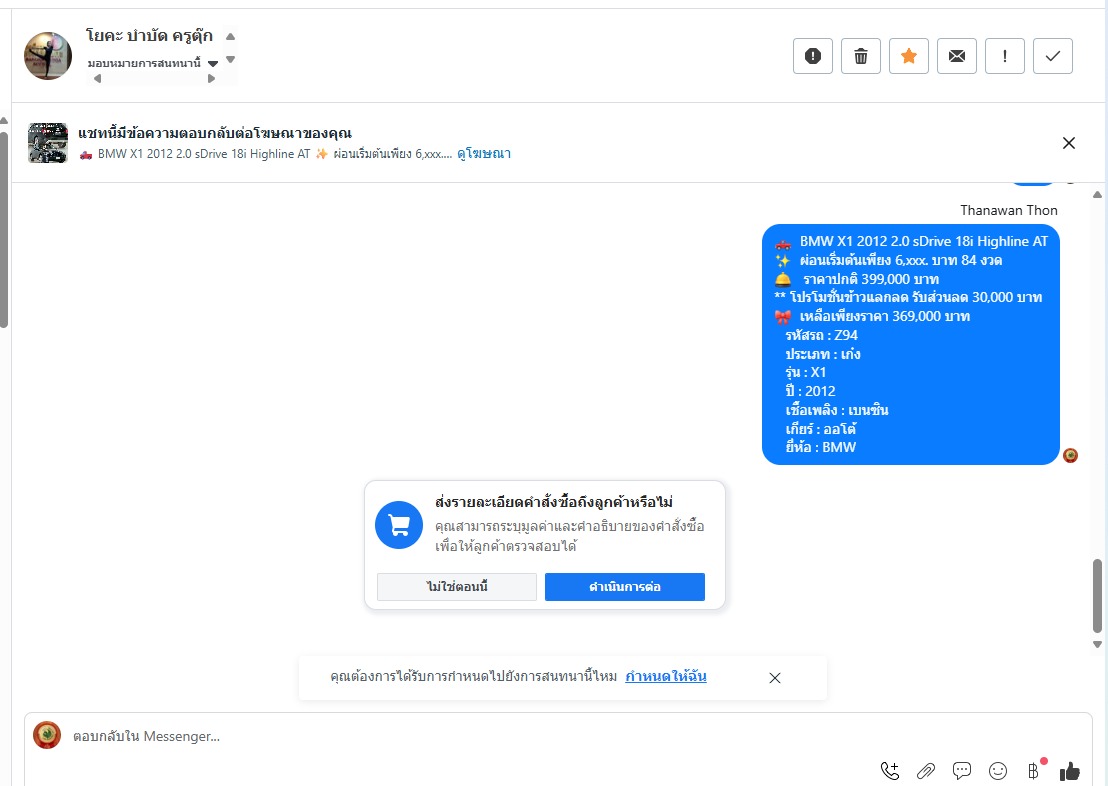The width and height of the screenshot is (1108, 786).
Task: Click ไม่ใช่ตอนนี้ button in order prompt
Action: pyautogui.click(x=456, y=587)
